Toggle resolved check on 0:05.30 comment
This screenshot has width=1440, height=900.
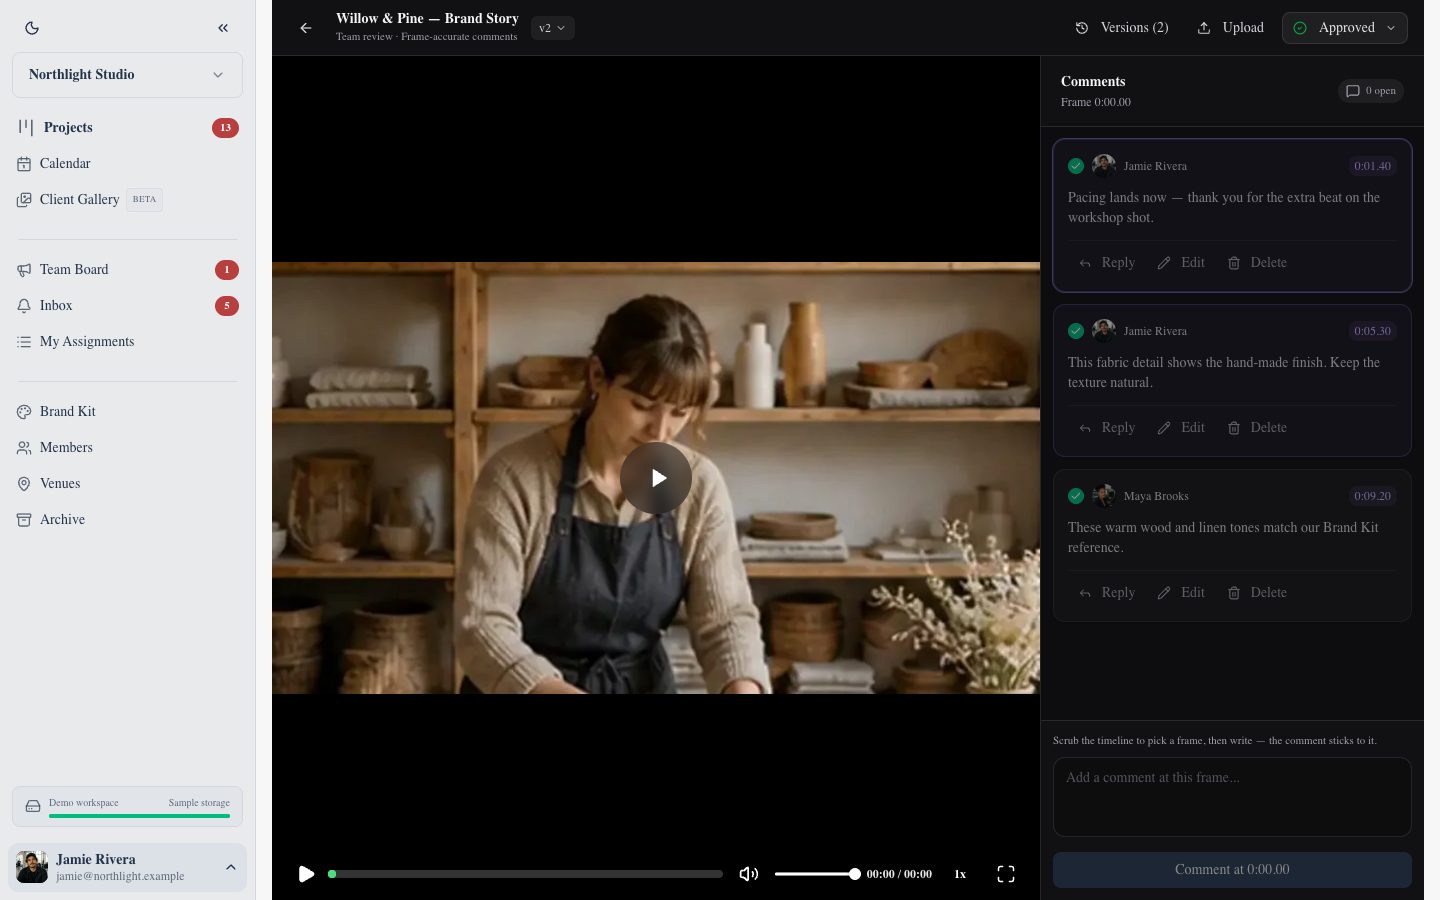[1076, 331]
